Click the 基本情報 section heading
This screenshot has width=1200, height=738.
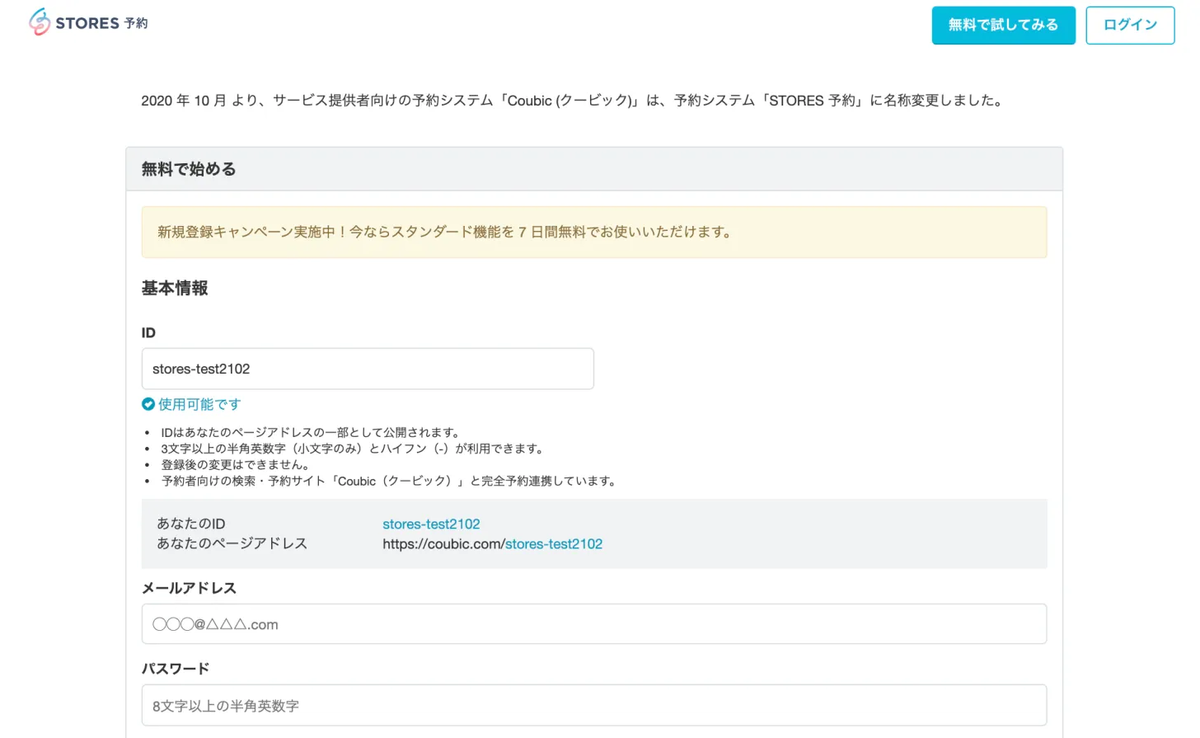click(x=175, y=288)
